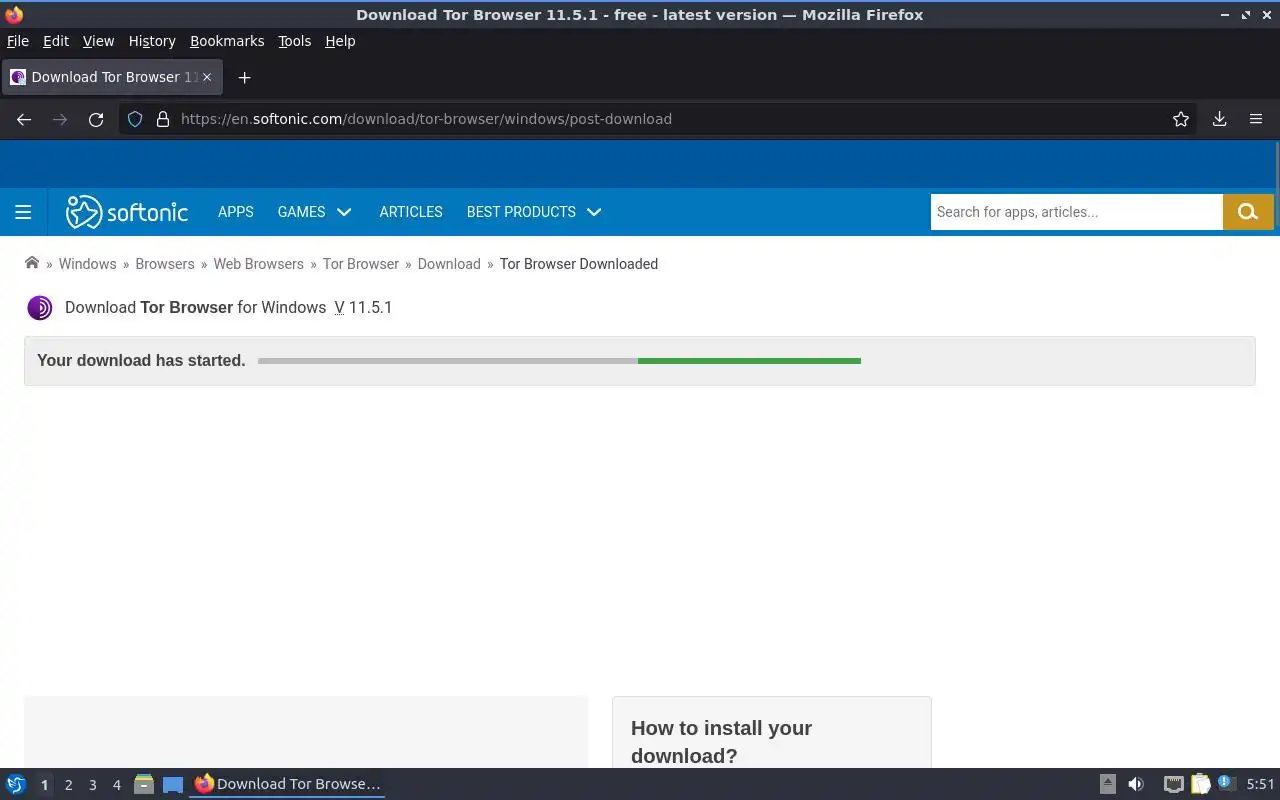Follow the Browsers breadcrumb link

click(x=165, y=264)
